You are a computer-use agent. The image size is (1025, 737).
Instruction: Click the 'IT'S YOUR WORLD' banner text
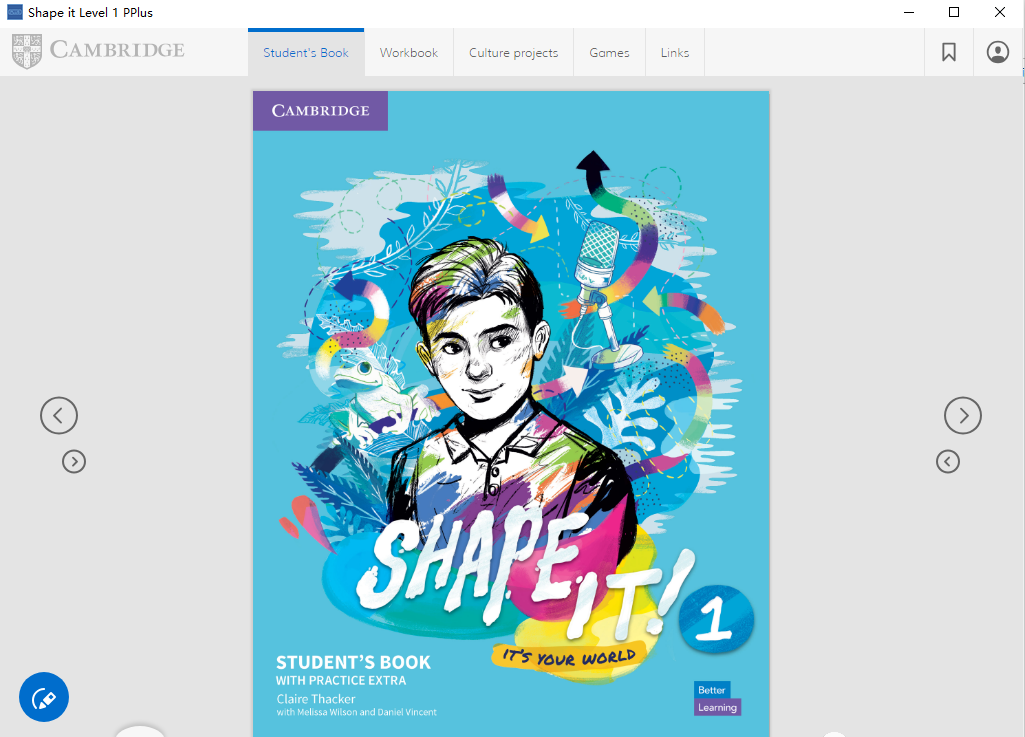569,657
